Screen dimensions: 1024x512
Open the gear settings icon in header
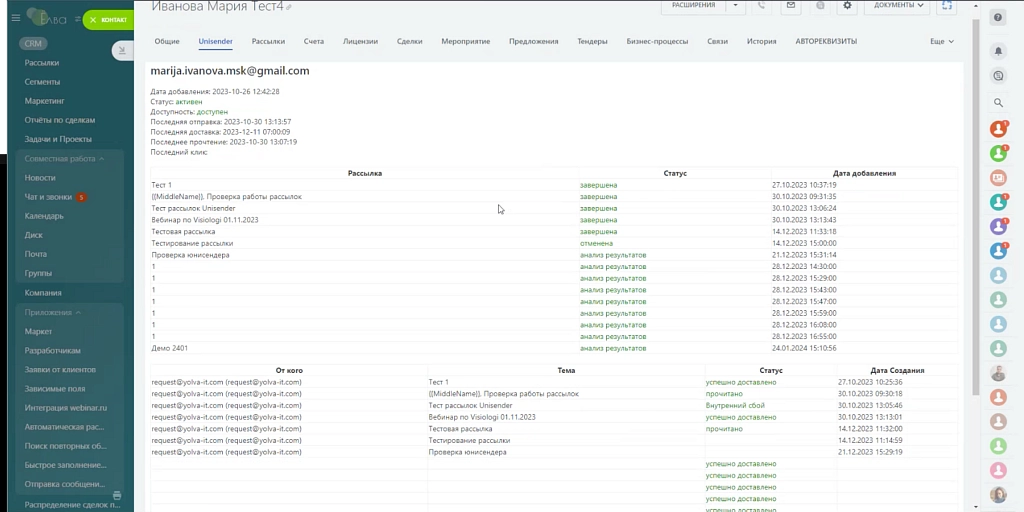(x=847, y=5)
